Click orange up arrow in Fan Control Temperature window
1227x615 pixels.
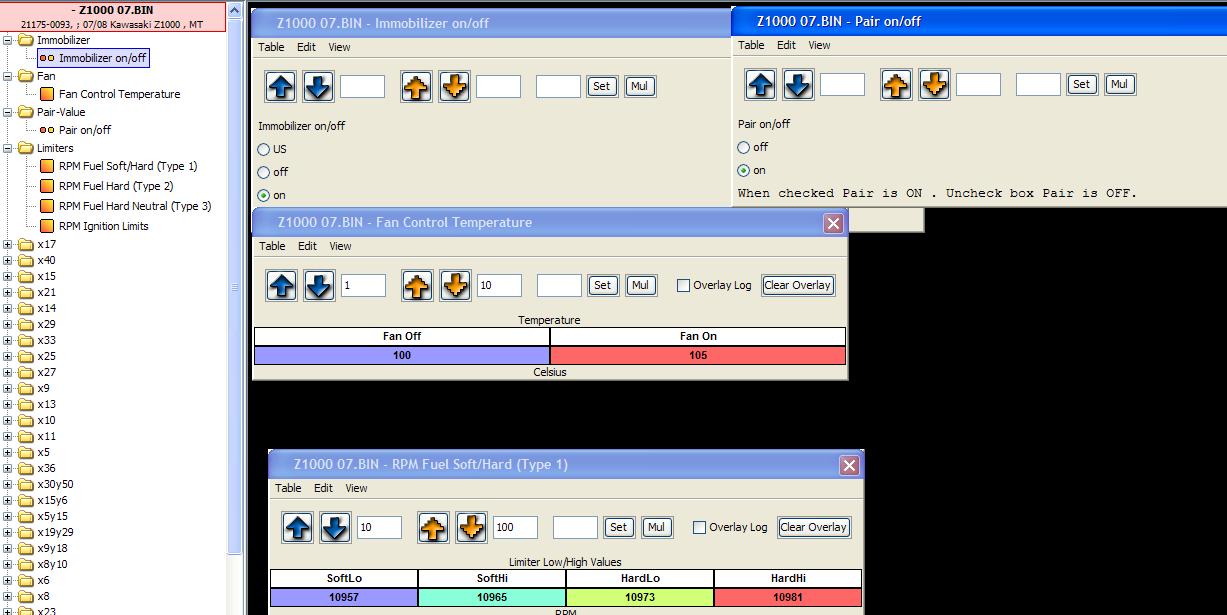[x=418, y=286]
